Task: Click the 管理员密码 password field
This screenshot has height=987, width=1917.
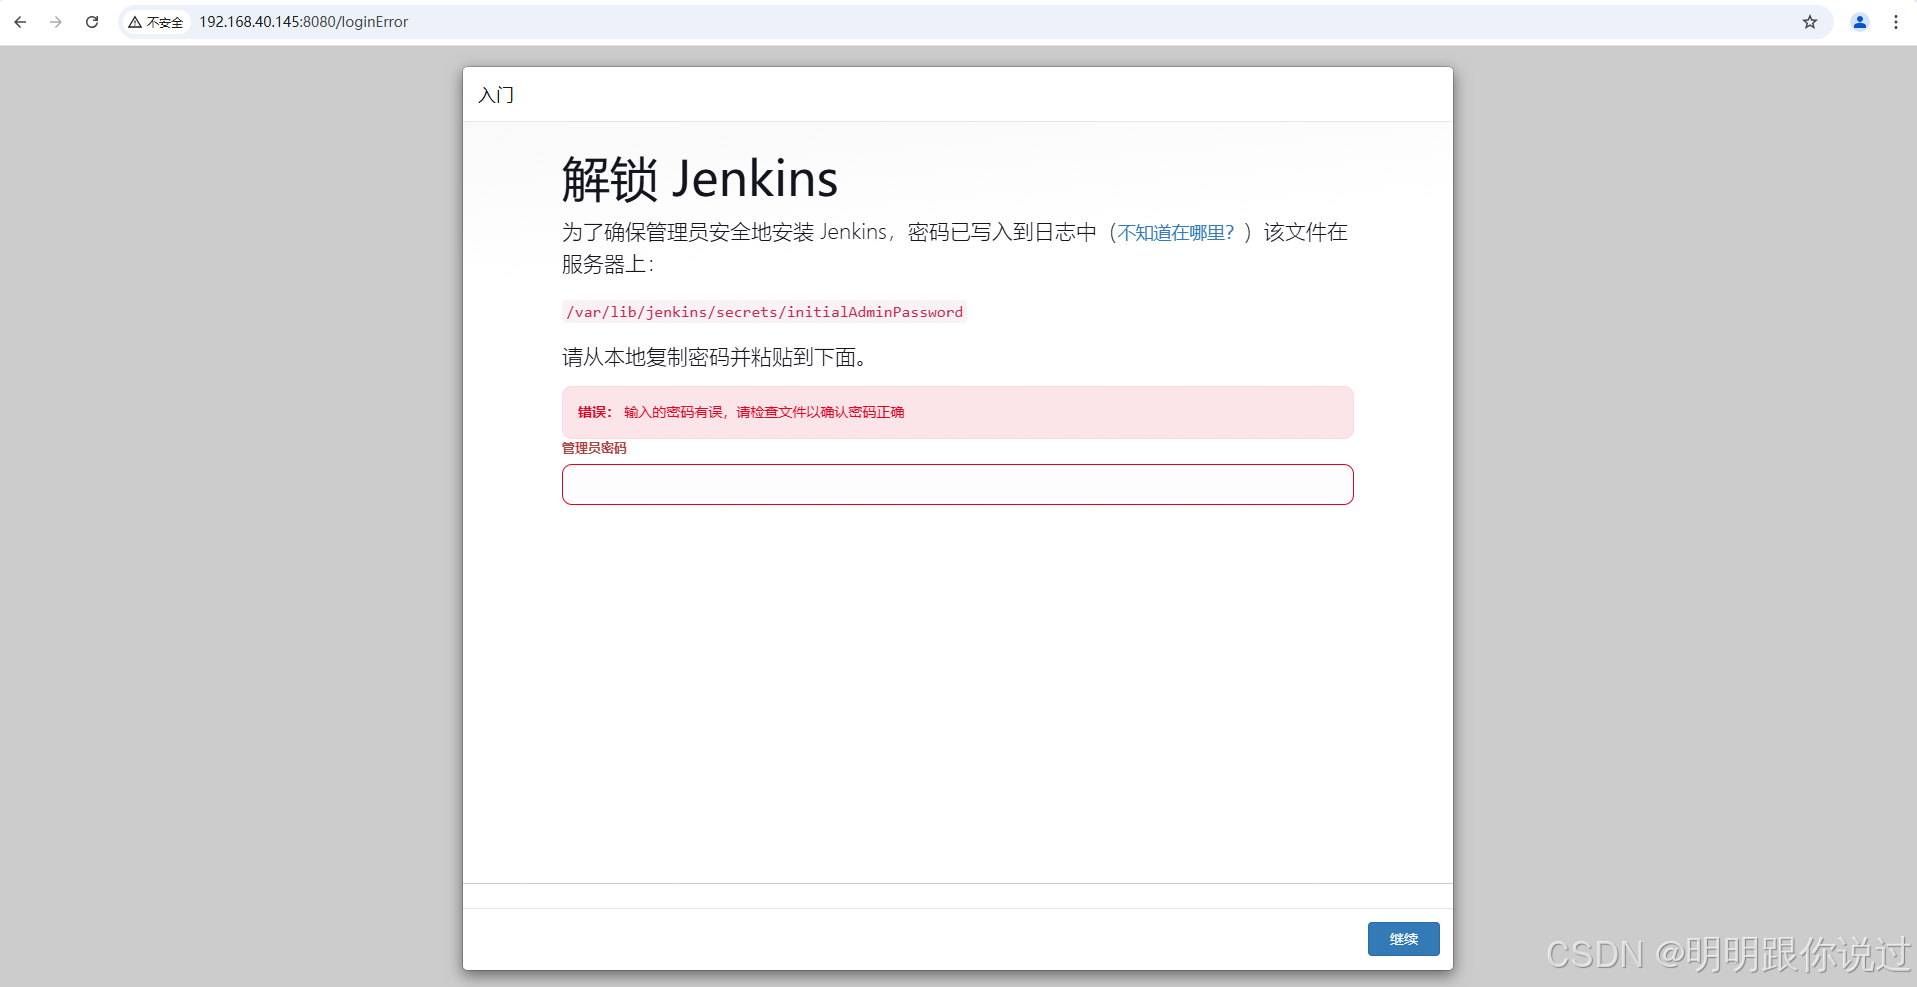Action: (957, 484)
